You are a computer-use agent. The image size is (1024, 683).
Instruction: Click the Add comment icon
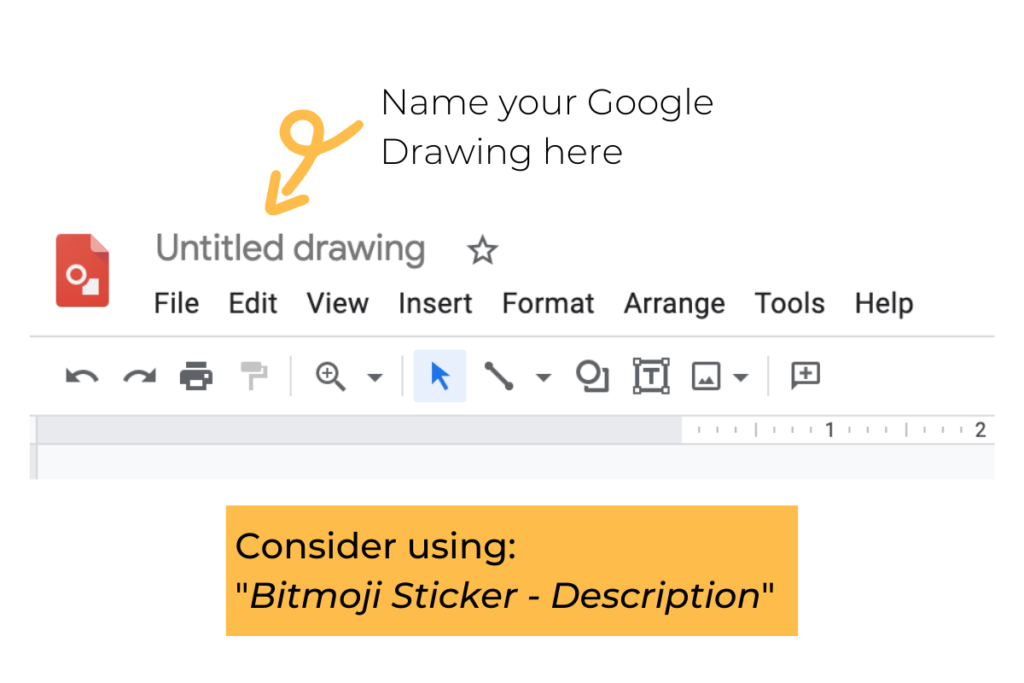(x=805, y=376)
